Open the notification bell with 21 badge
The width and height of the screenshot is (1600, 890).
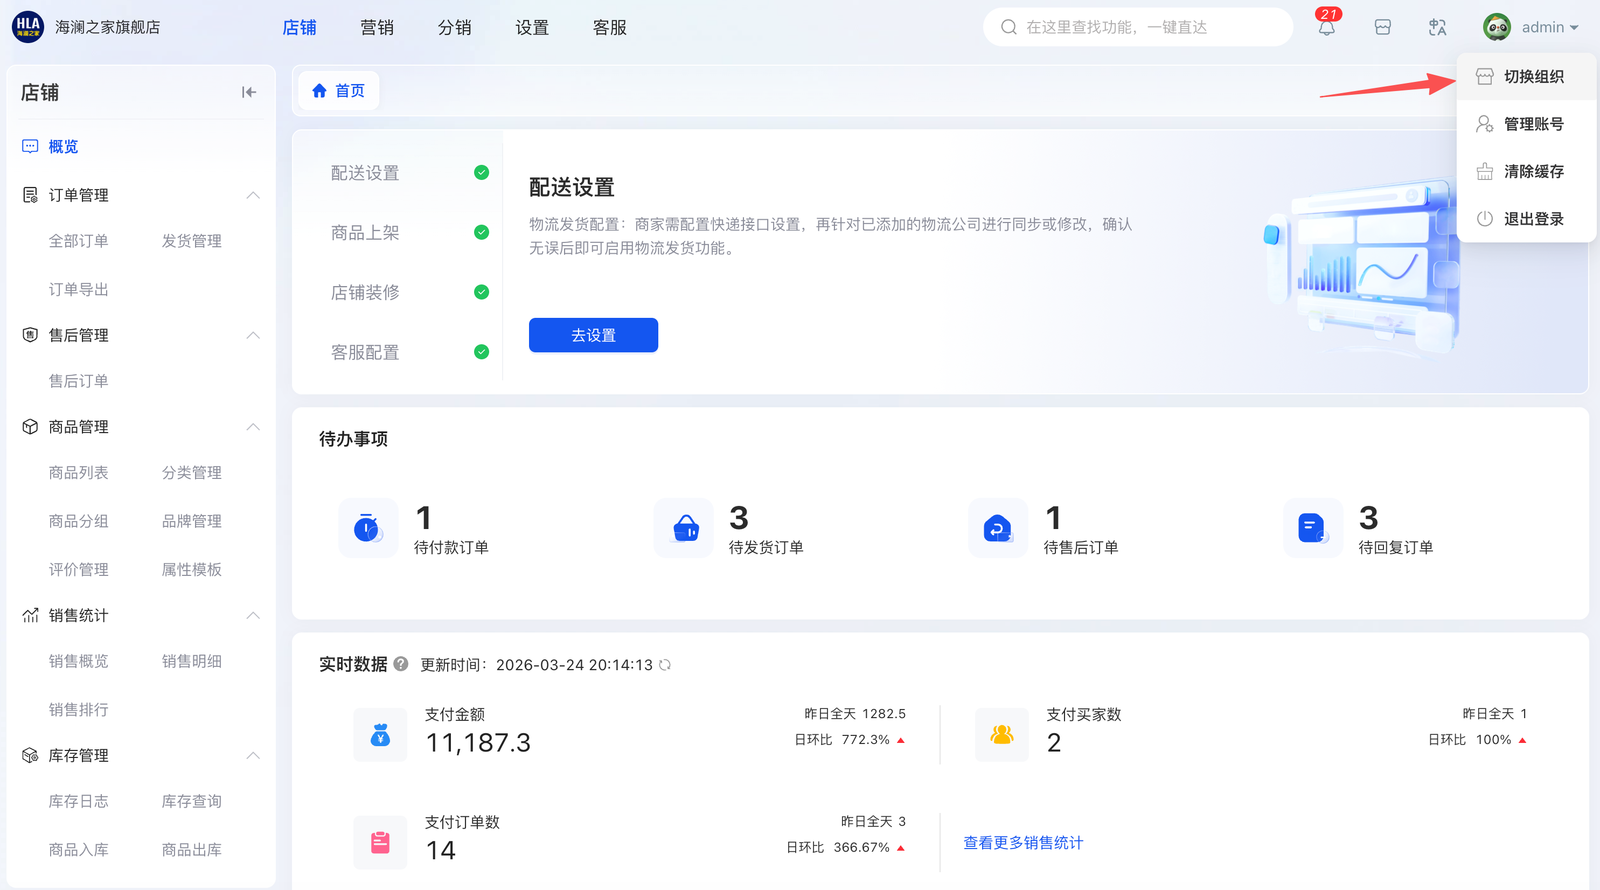(1326, 28)
